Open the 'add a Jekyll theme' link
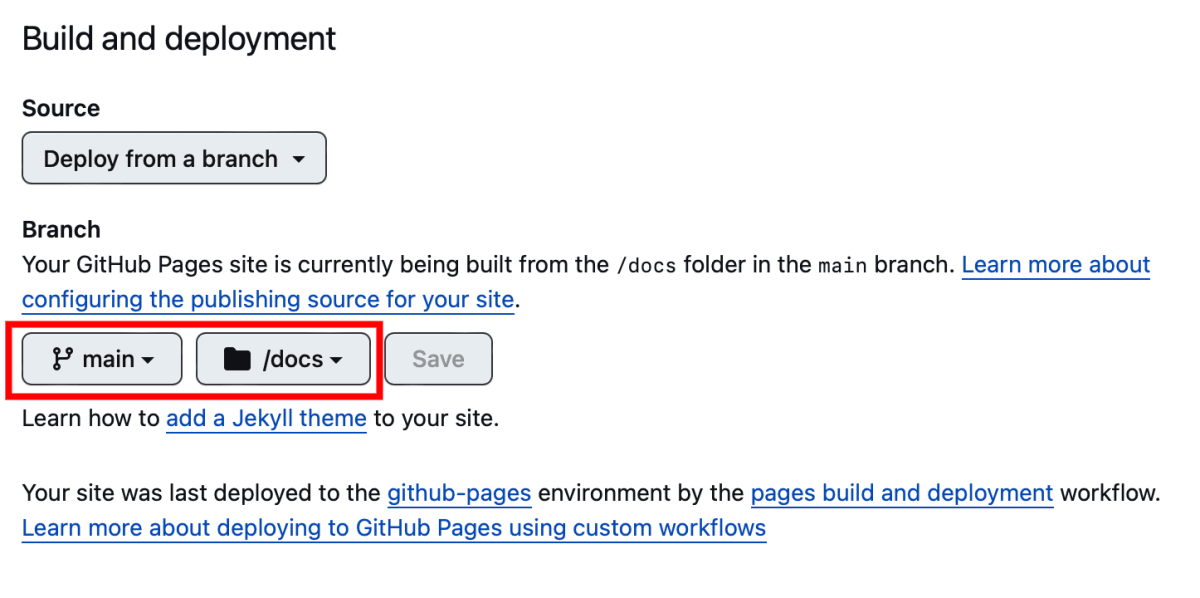Screen dimensions: 1200x598 266,418
